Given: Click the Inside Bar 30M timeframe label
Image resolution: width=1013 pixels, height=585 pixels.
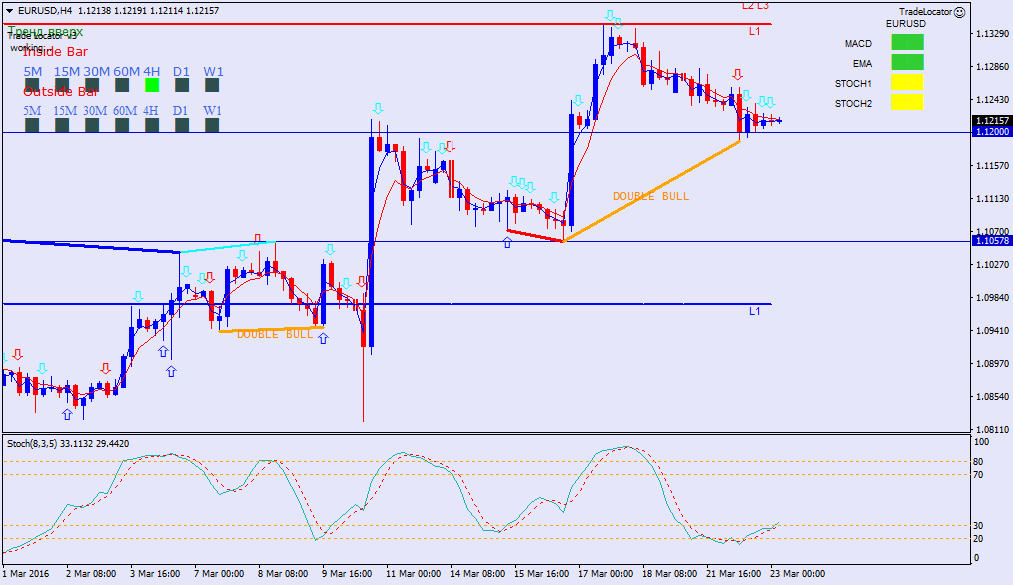Looking at the screenshot, I should coord(97,72).
